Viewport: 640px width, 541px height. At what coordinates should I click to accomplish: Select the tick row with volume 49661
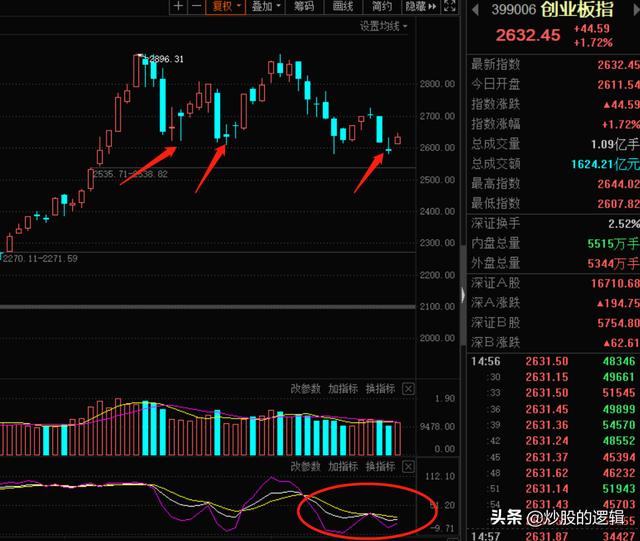coord(553,377)
